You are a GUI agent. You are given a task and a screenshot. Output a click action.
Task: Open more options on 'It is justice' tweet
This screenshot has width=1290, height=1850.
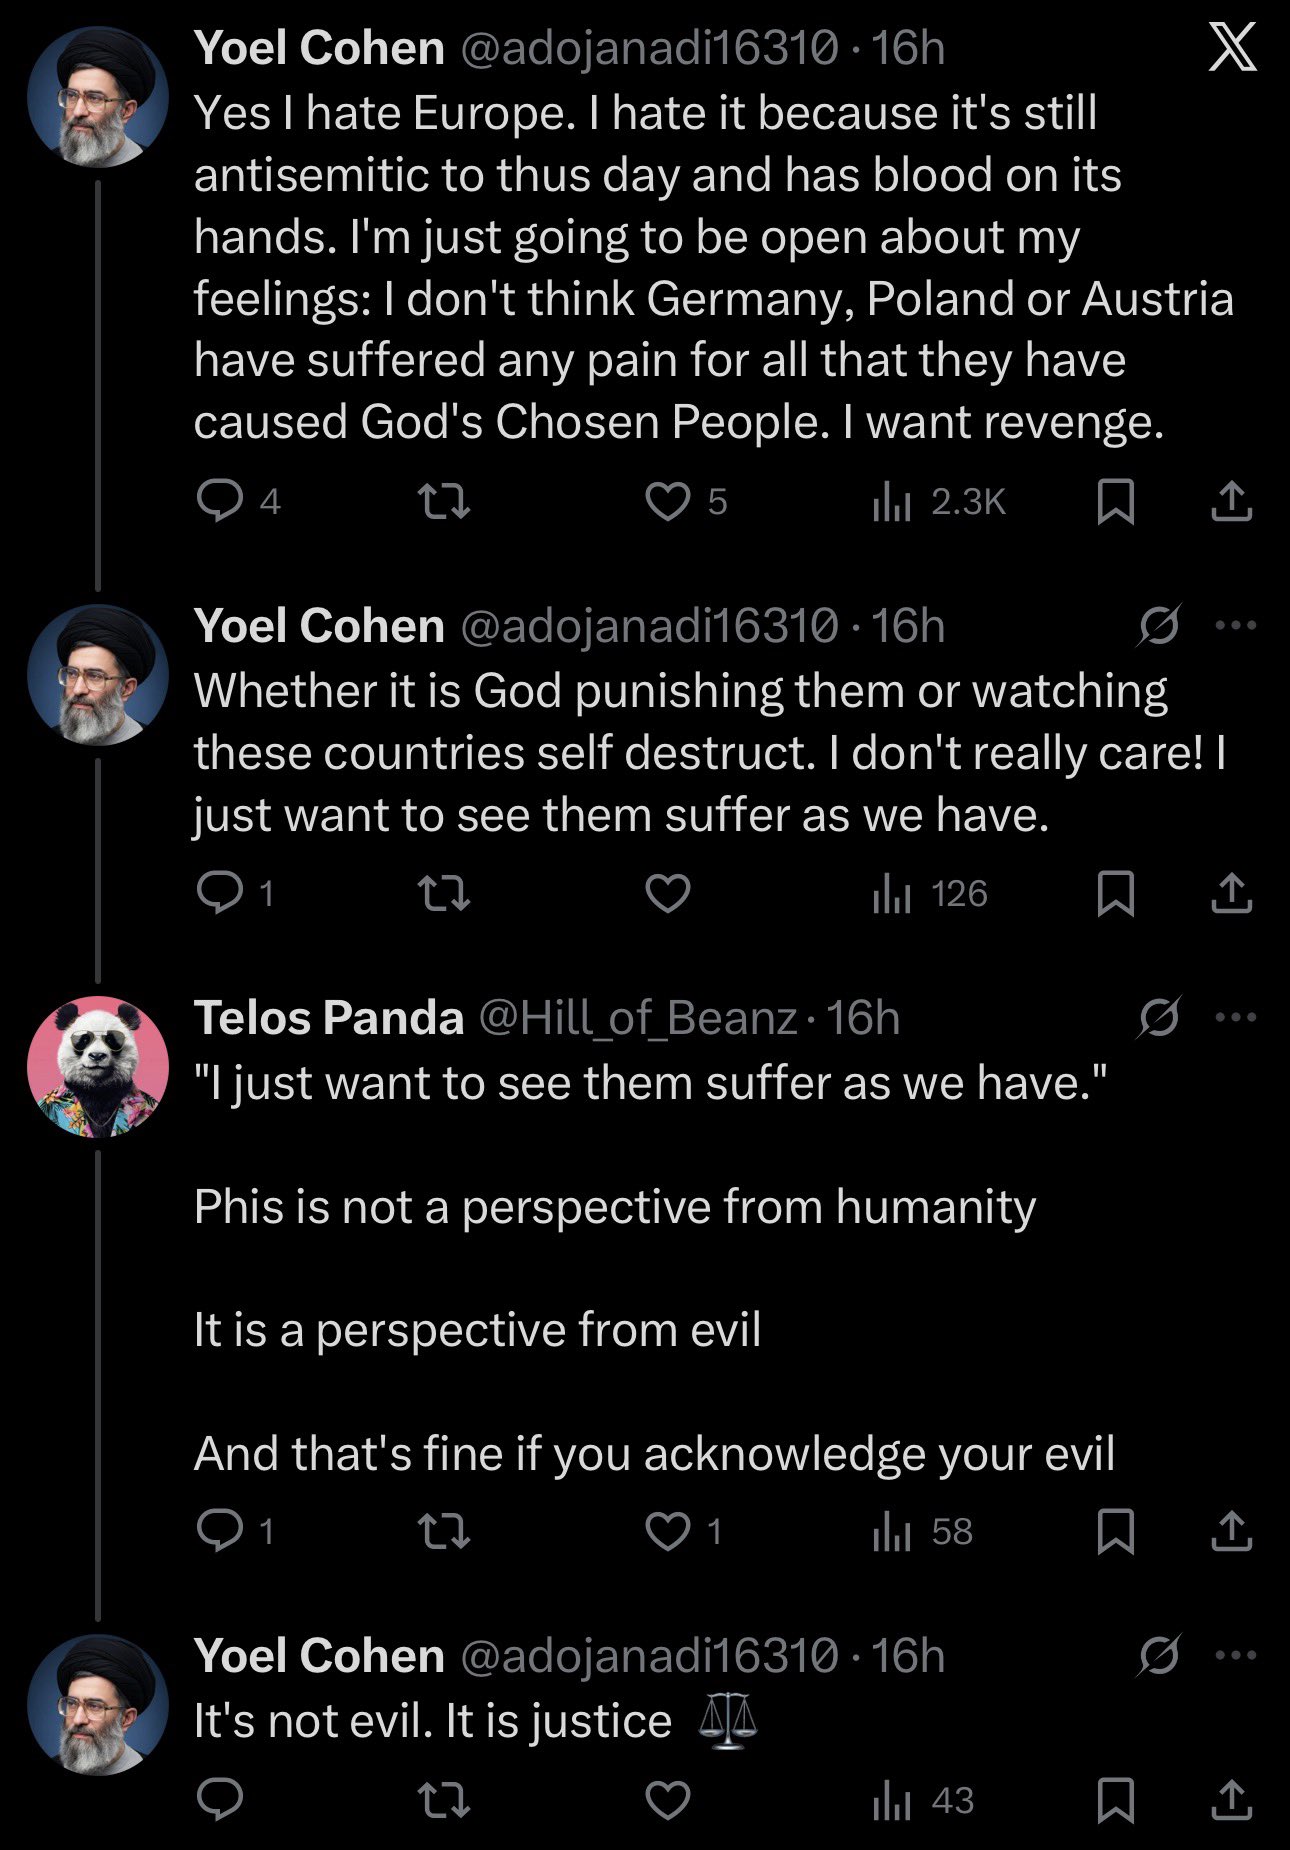click(x=1235, y=1656)
